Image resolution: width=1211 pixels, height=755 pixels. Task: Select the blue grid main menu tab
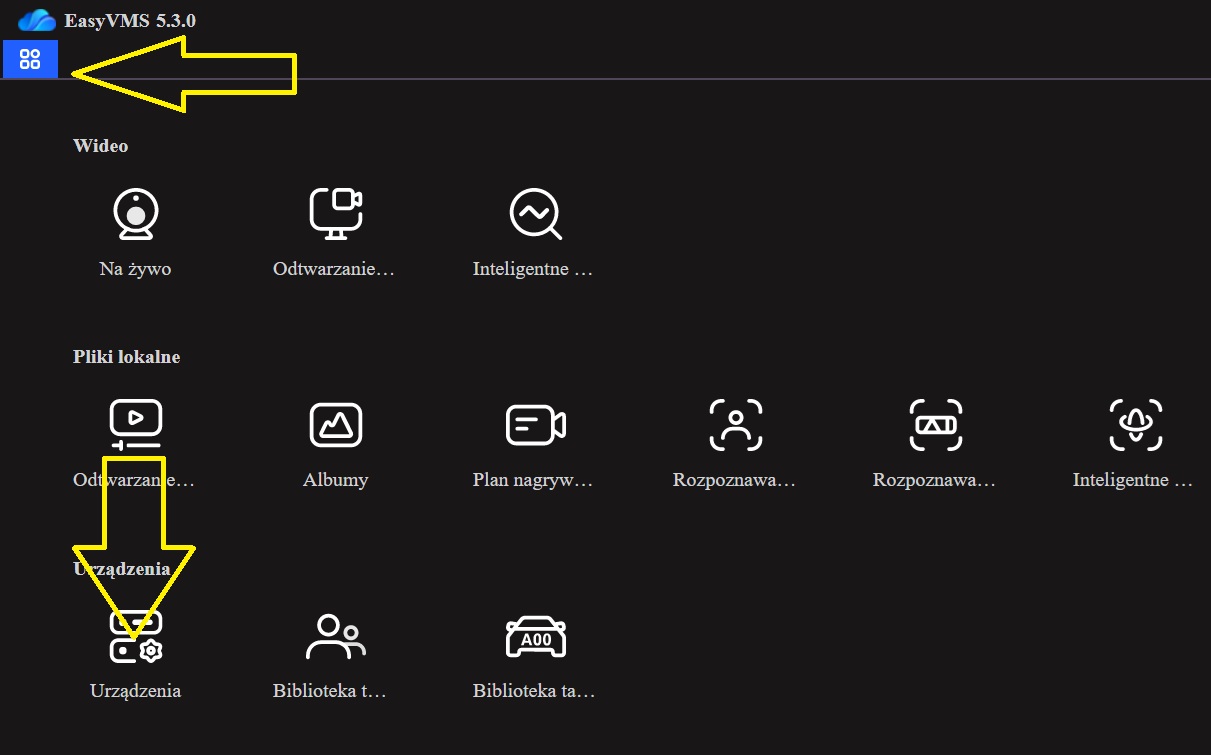point(30,60)
